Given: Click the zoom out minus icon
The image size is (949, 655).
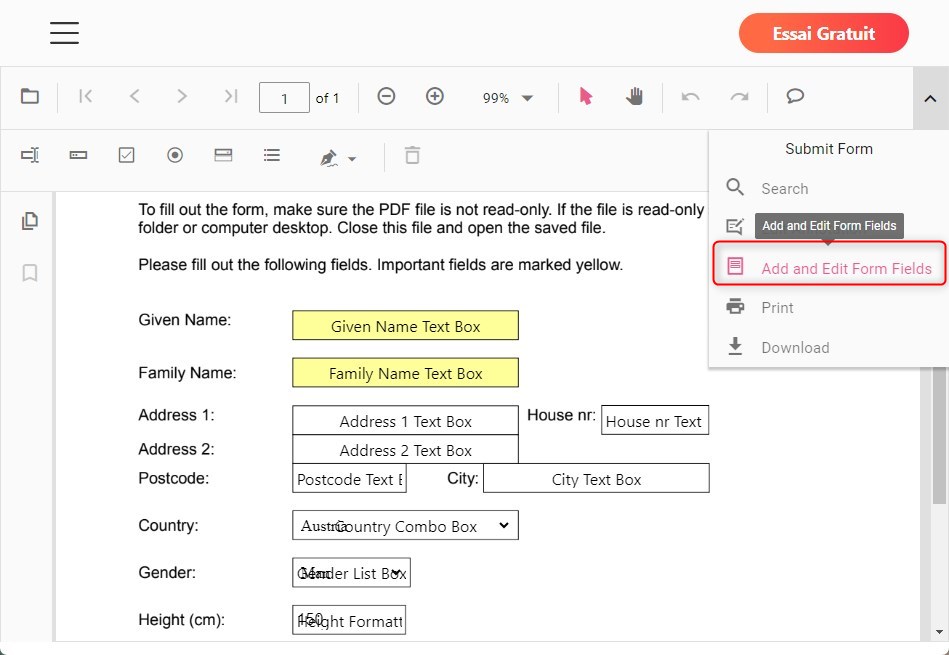Looking at the screenshot, I should tap(386, 97).
